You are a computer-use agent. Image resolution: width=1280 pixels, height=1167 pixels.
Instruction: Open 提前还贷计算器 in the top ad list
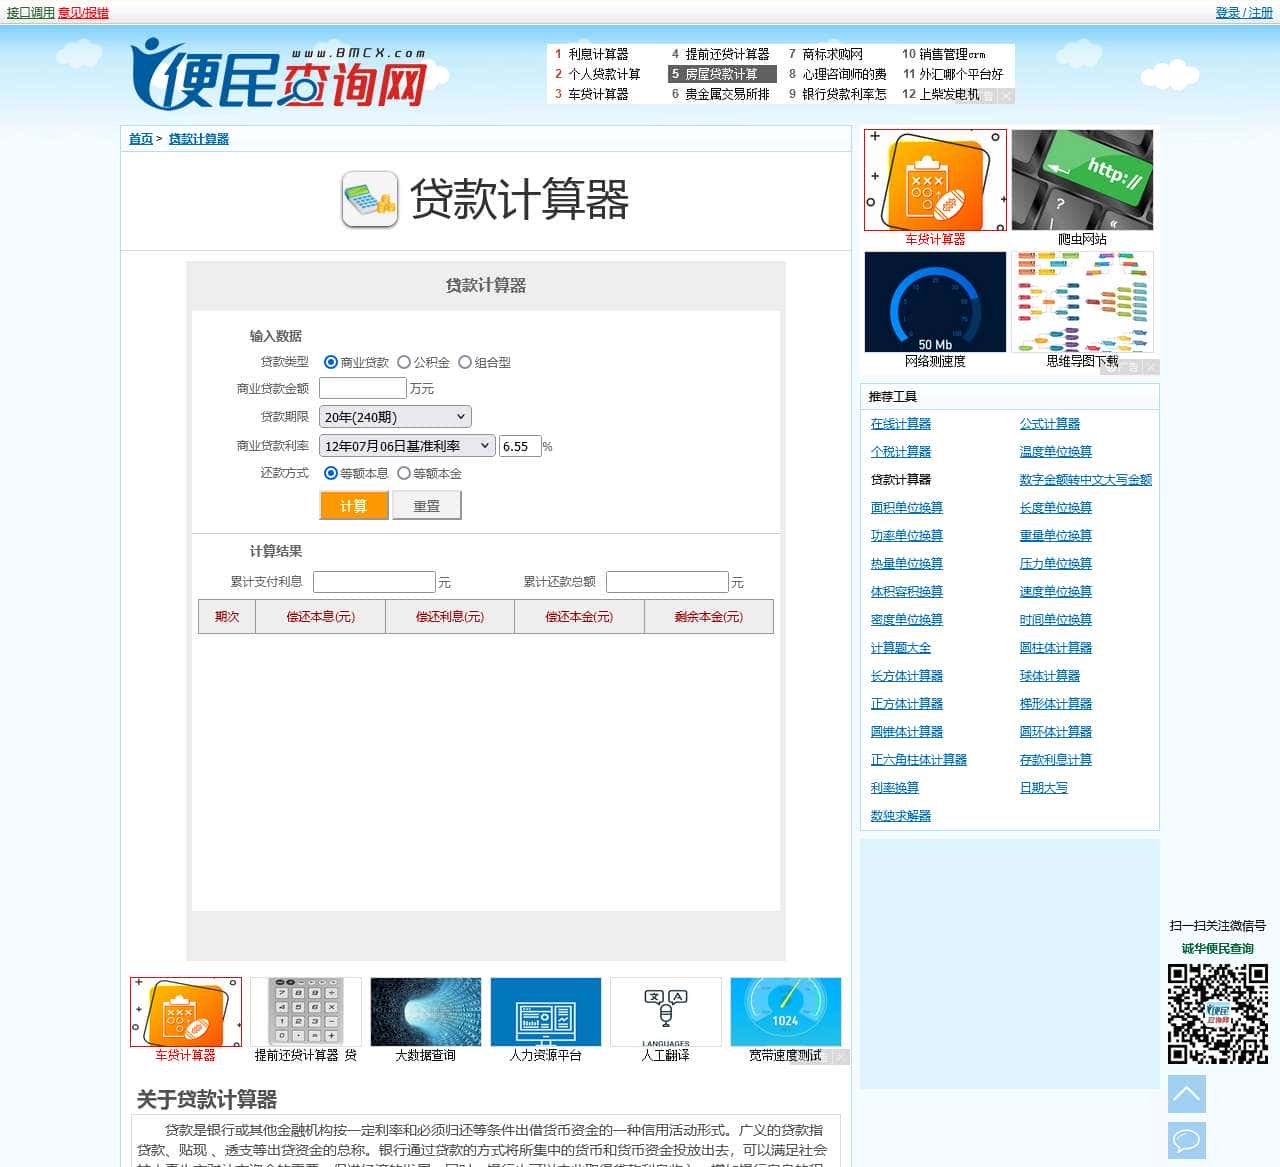click(727, 54)
